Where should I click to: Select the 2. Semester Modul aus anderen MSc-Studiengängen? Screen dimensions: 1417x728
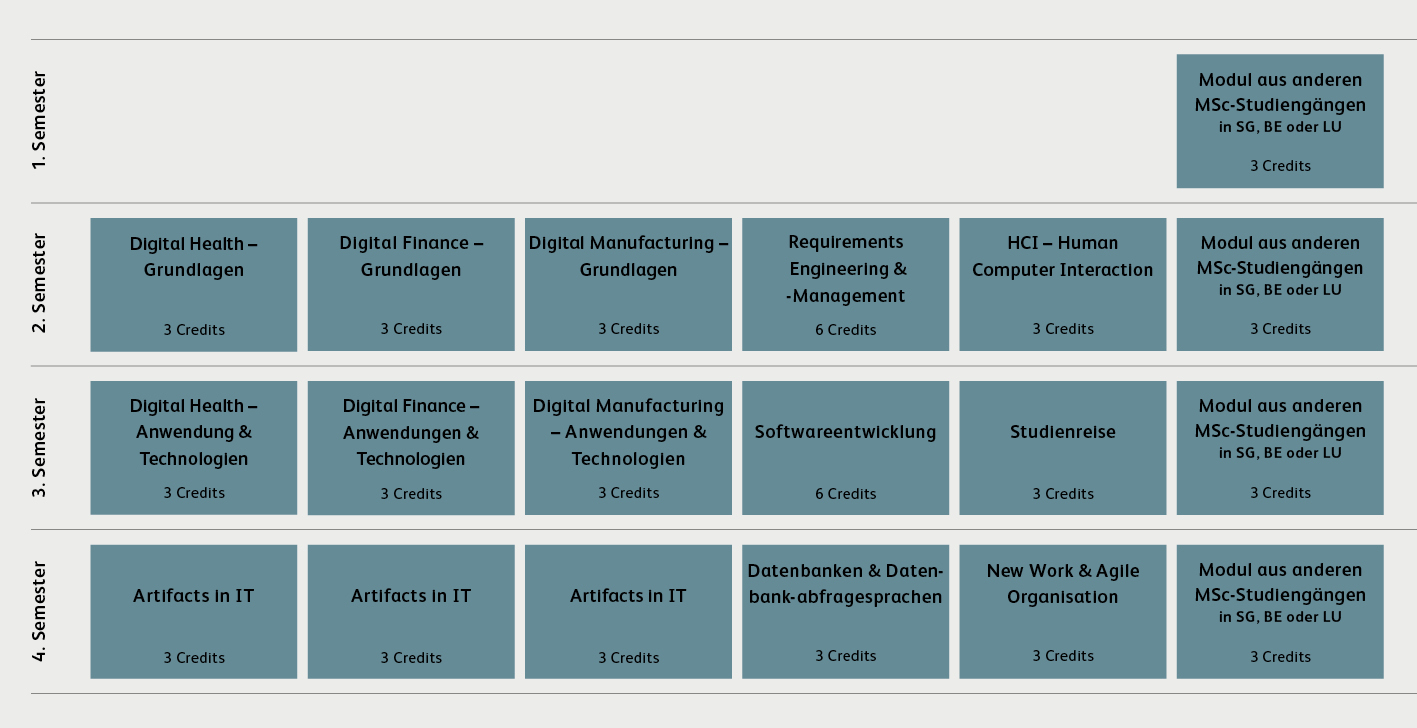1280,284
